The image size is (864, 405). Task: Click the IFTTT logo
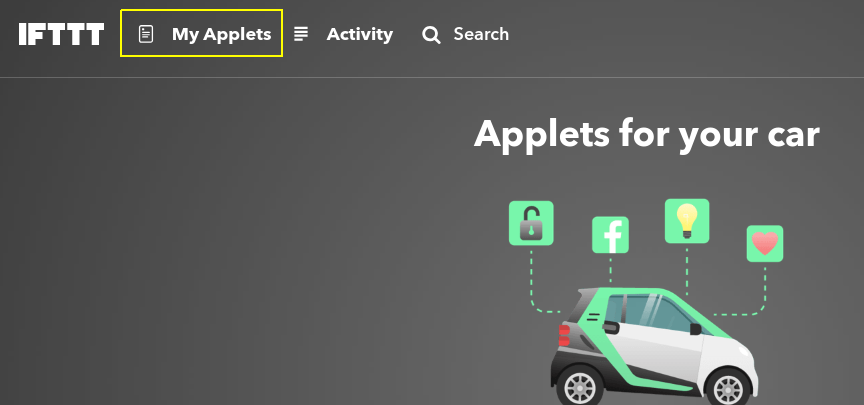coord(61,34)
